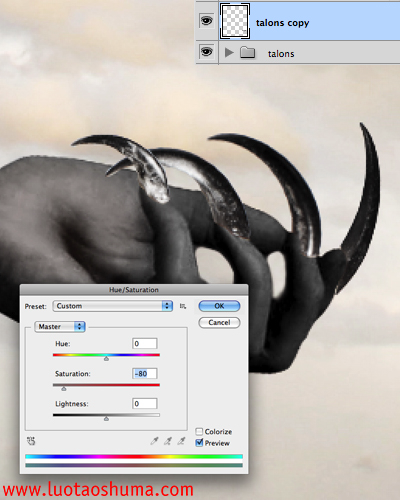This screenshot has width=400, height=500.
Task: Open the Master channel dropdown
Action: 60,327
